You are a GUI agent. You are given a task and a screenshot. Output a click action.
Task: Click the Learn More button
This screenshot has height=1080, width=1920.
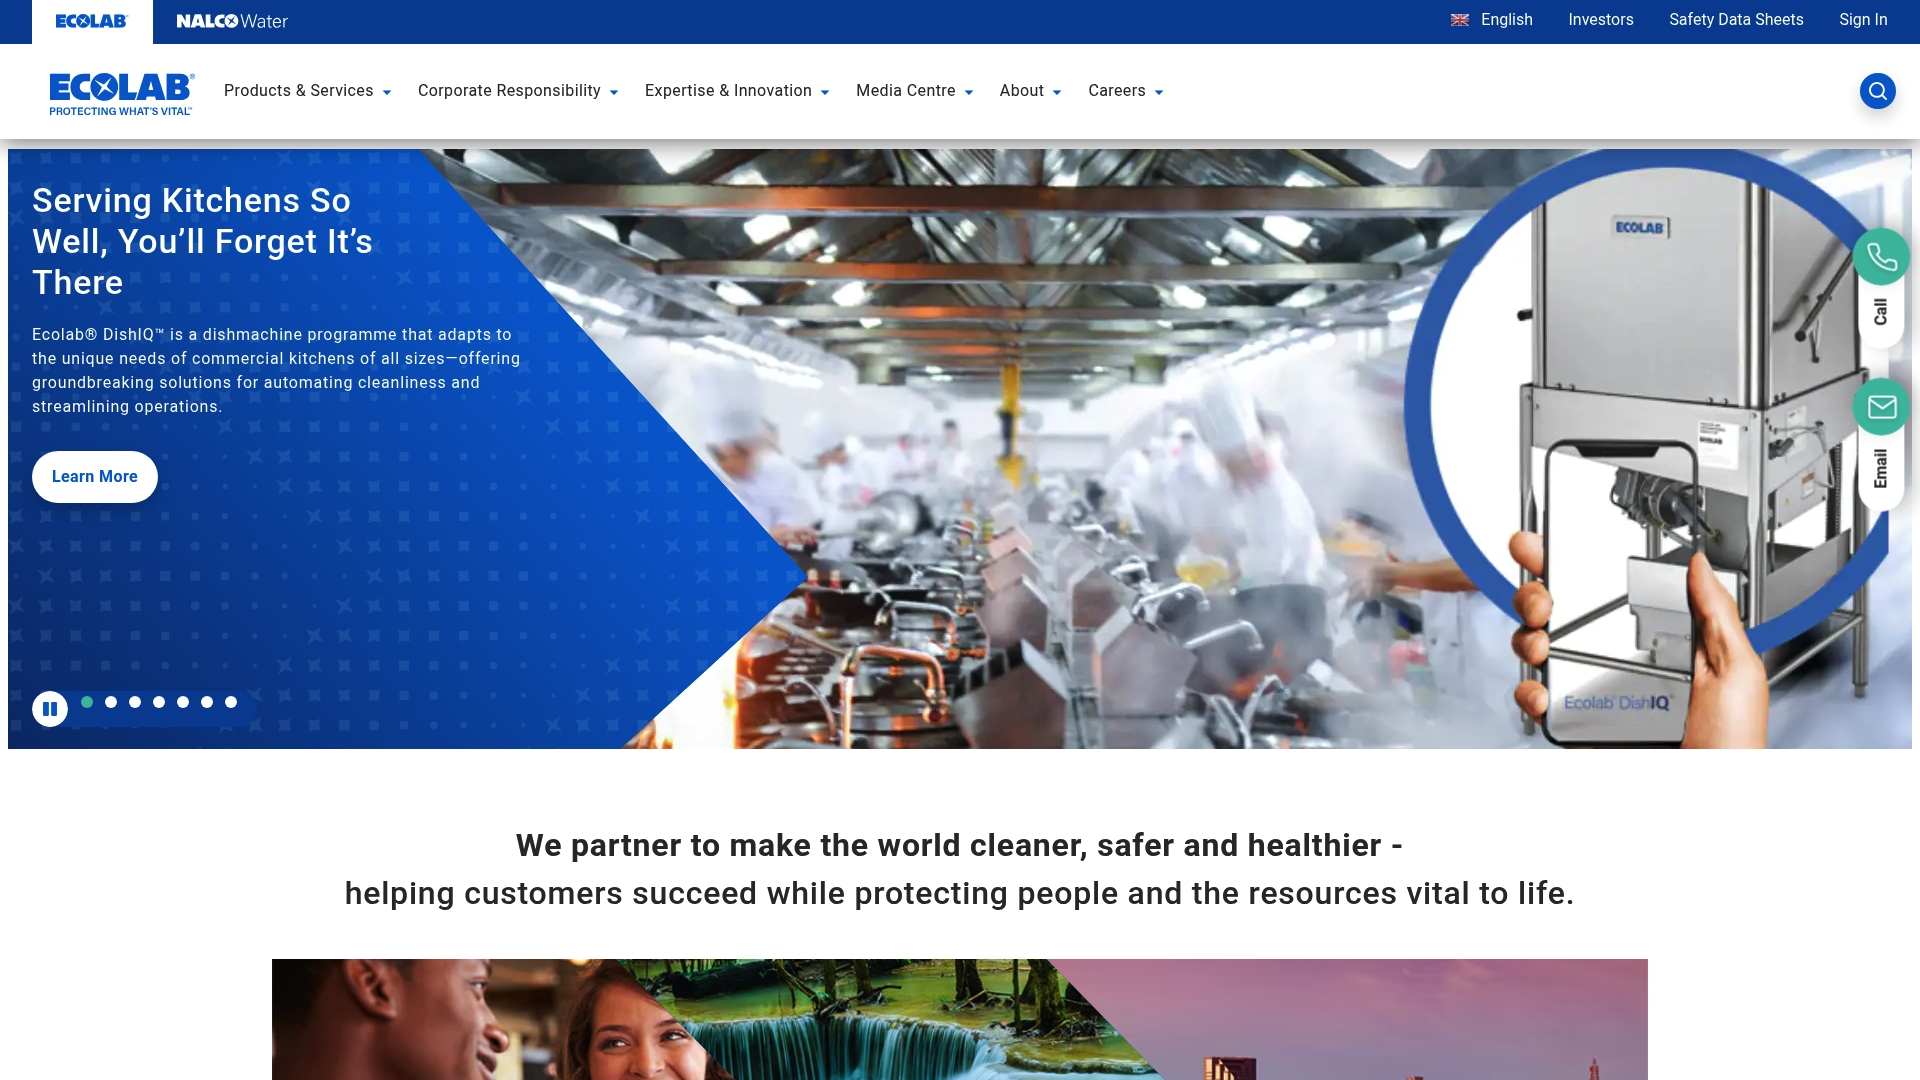click(x=95, y=477)
